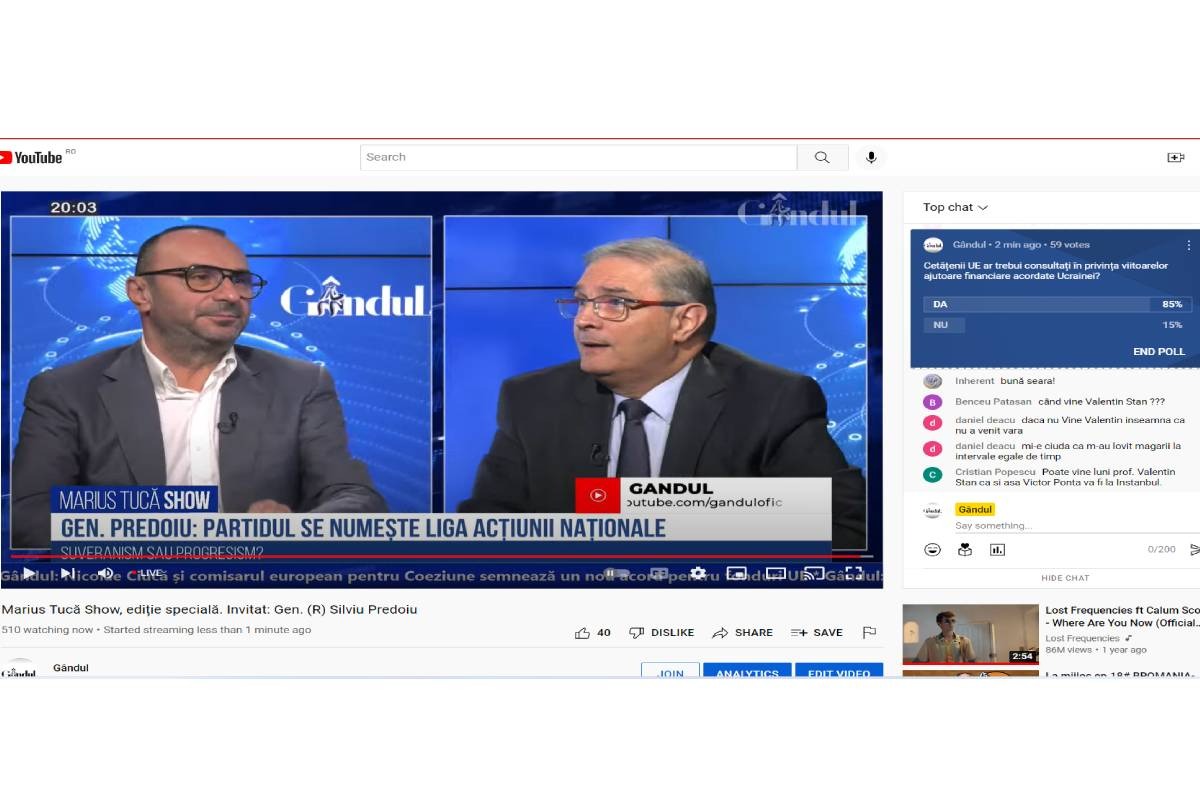Screen dimensions: 1200x800
Task: Toggle subtitles on the player
Action: pos(659,573)
